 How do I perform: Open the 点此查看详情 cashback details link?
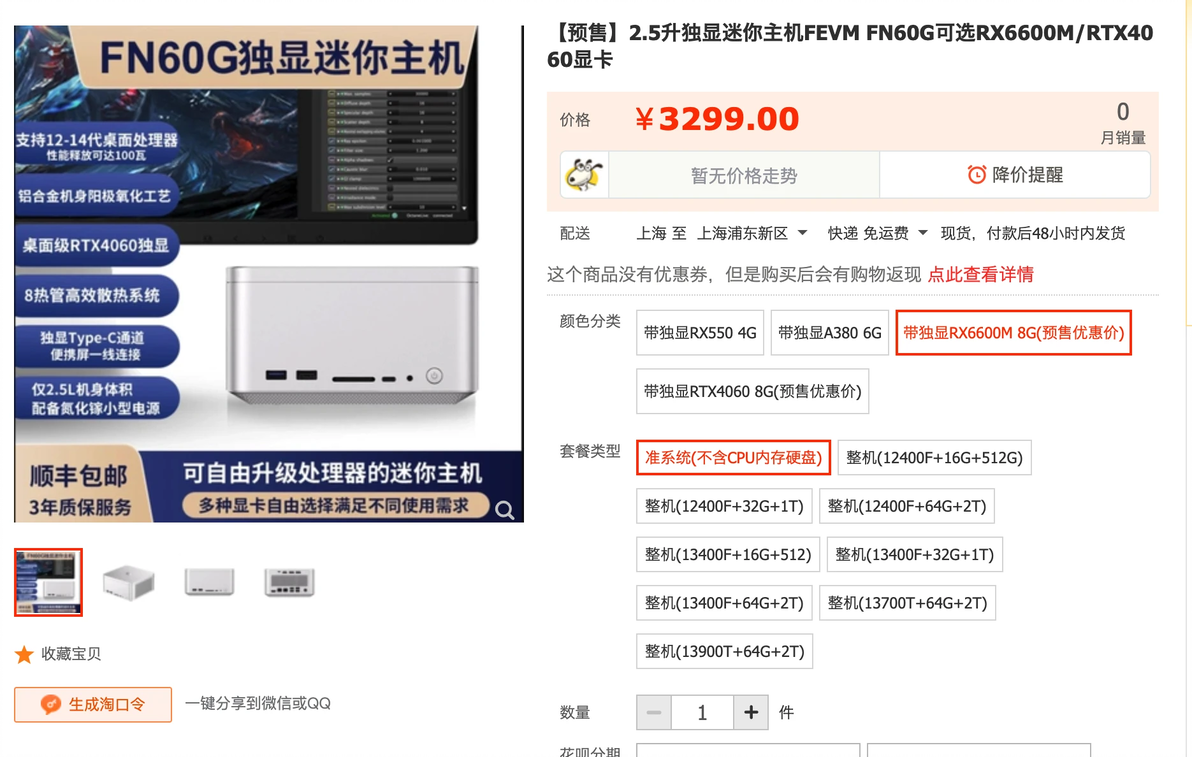click(x=981, y=274)
